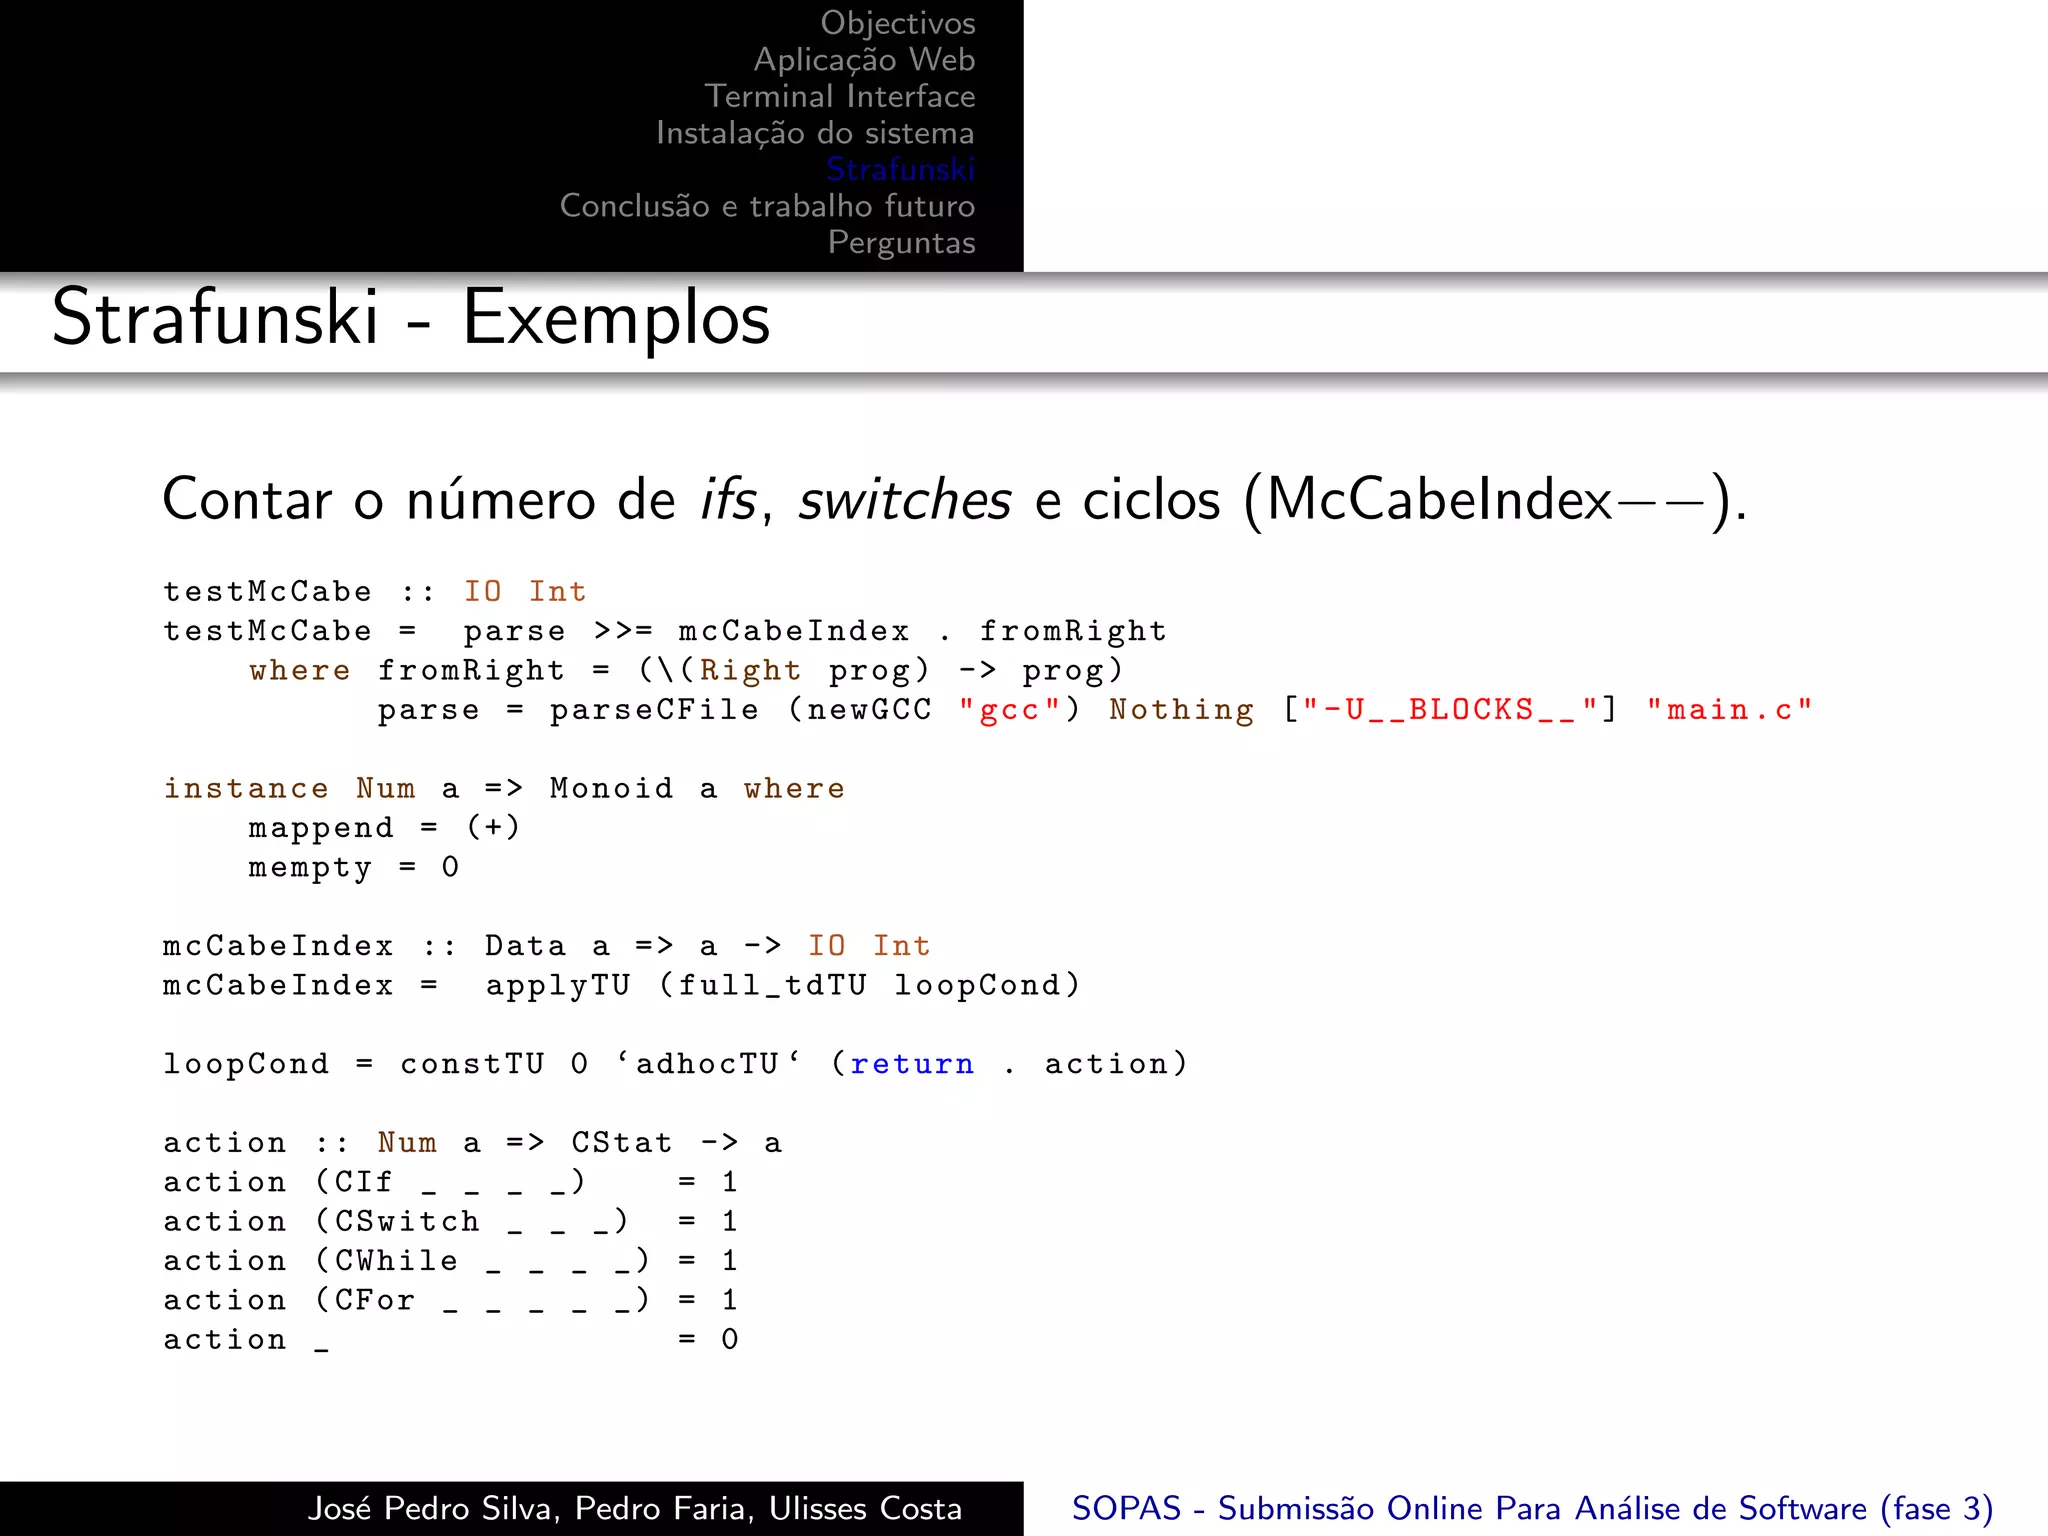Click the mappend = (+) line
The height and width of the screenshot is (1536, 2048).
coord(384,828)
